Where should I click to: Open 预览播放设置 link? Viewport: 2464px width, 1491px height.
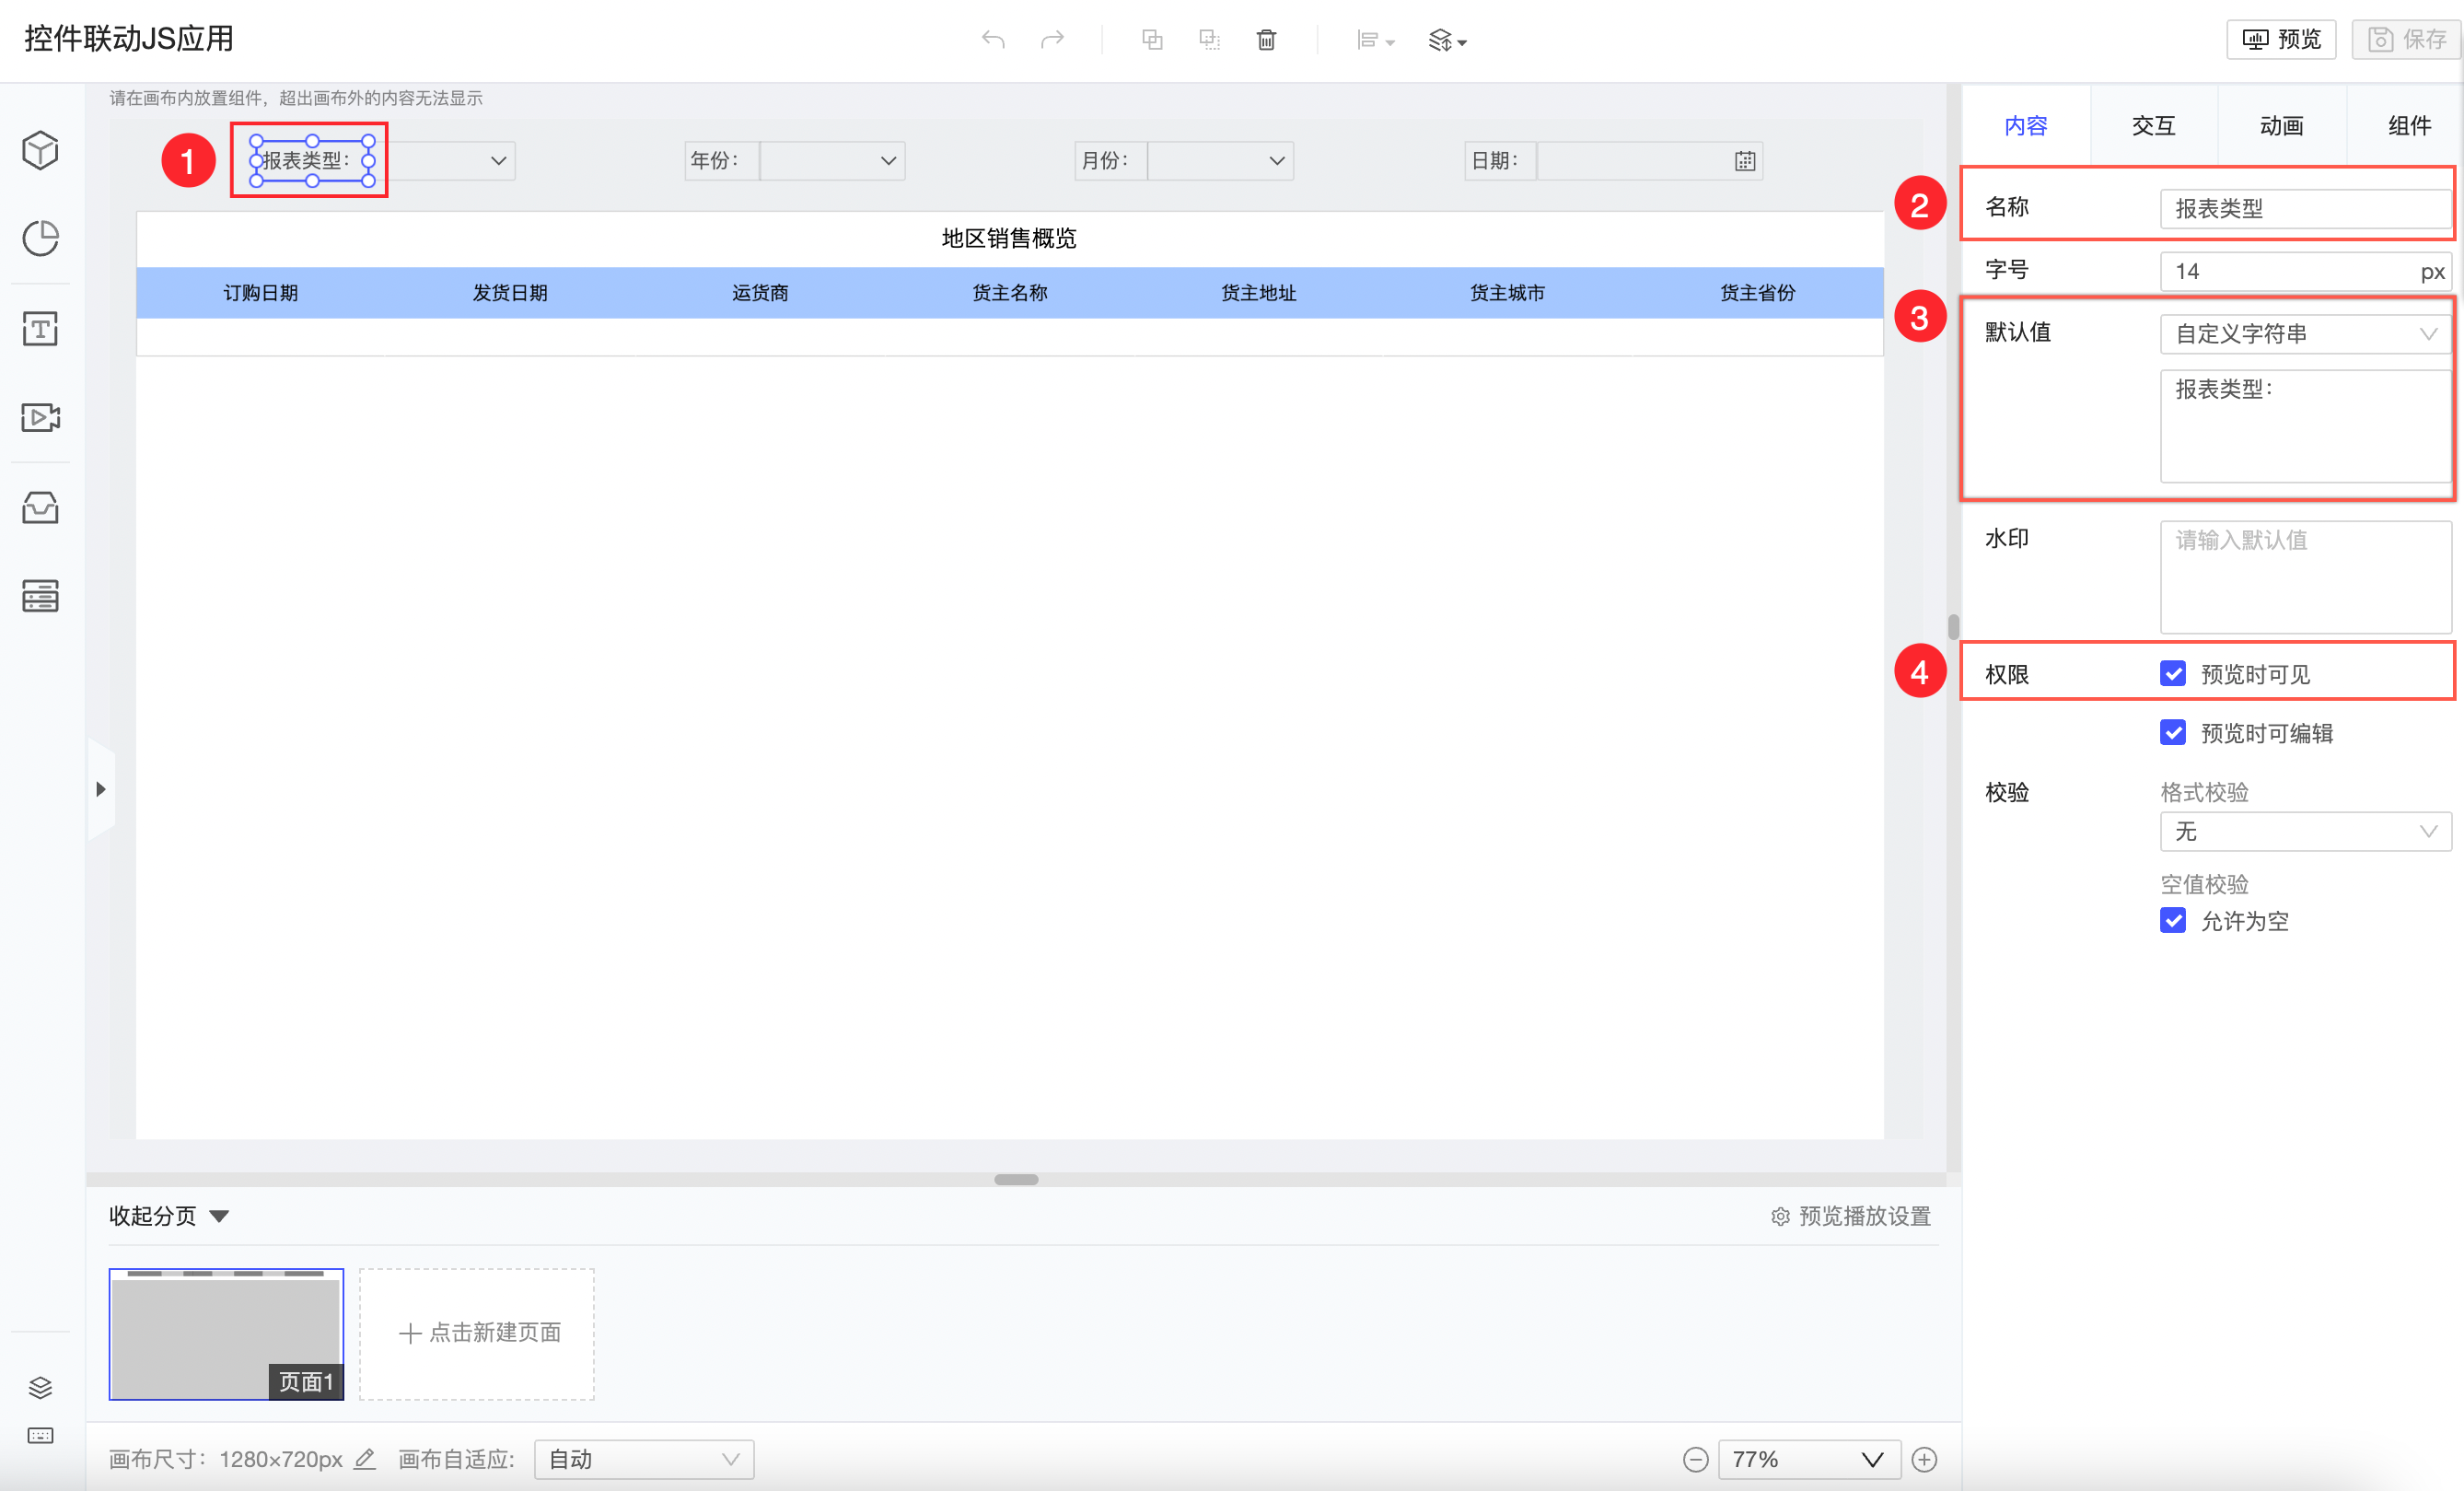tap(1851, 1216)
